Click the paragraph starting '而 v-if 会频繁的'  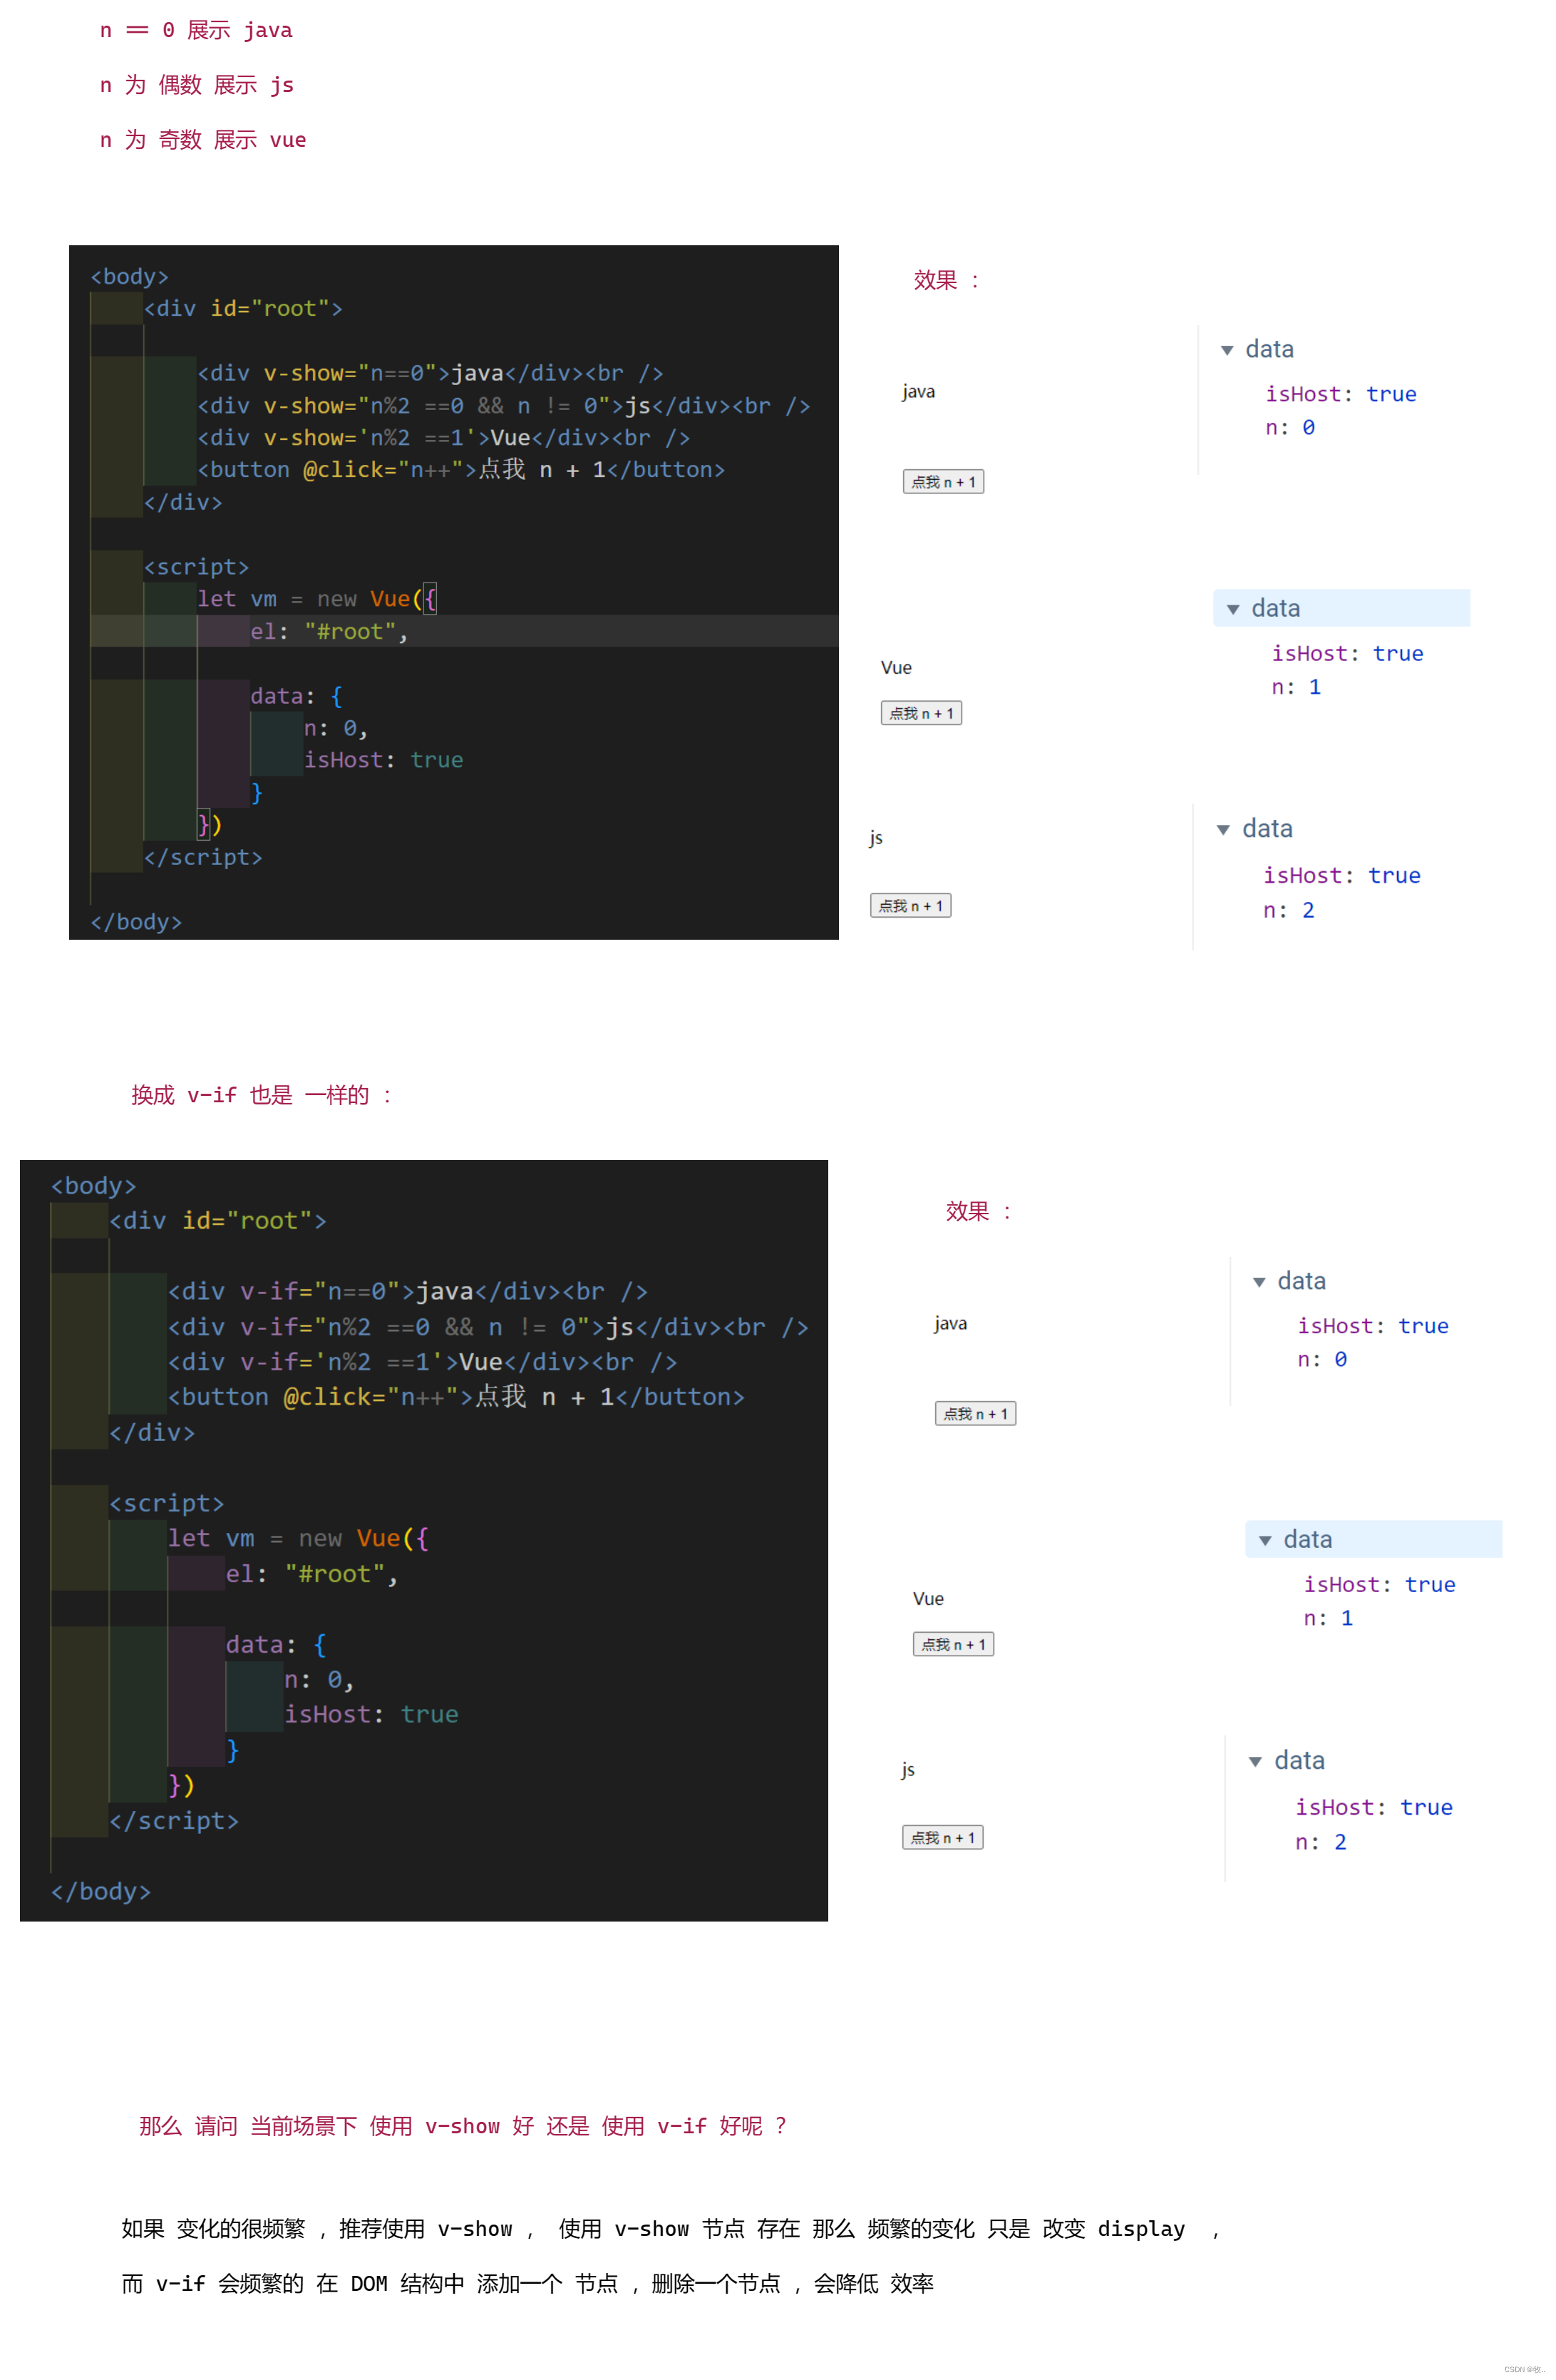[527, 2284]
